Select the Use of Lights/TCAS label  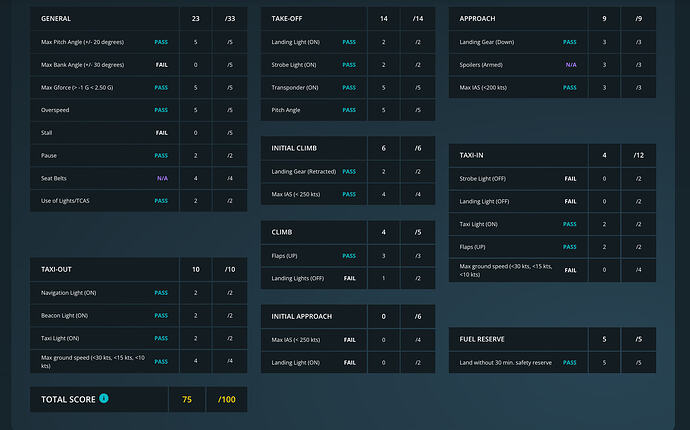tap(65, 201)
